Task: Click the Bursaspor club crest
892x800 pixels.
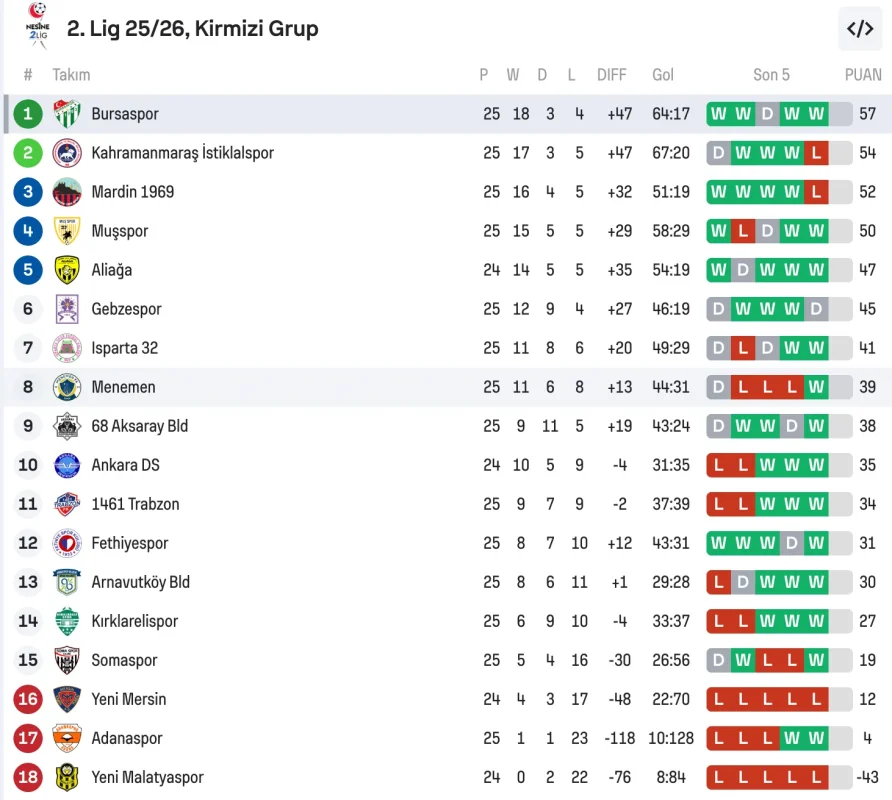Action: click(x=67, y=114)
